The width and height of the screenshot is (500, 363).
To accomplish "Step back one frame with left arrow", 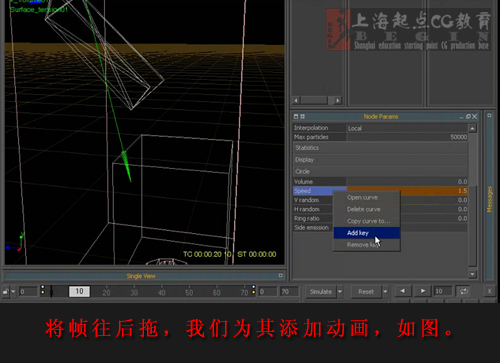I will [x=403, y=291].
